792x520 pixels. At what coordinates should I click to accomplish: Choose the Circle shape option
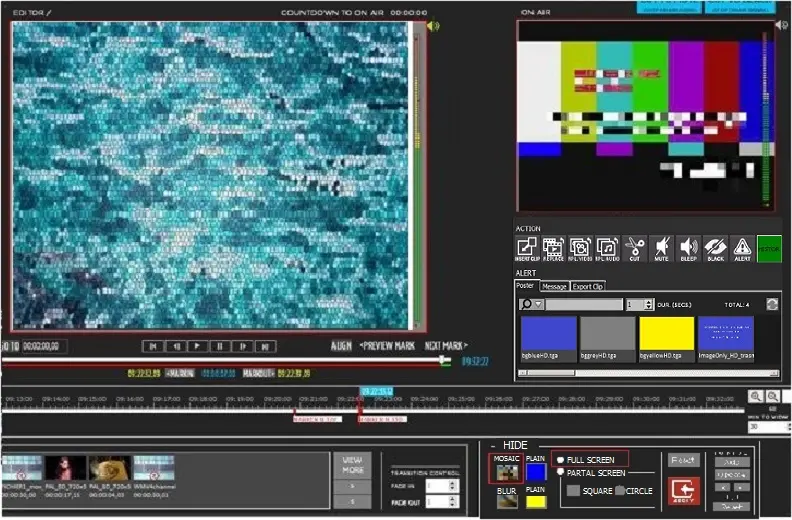[x=620, y=491]
